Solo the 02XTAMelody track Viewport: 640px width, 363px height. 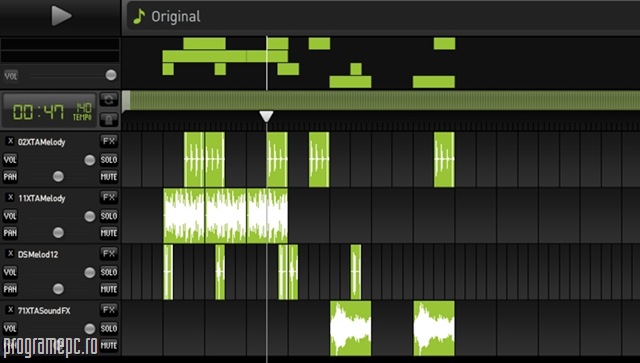pos(109,160)
